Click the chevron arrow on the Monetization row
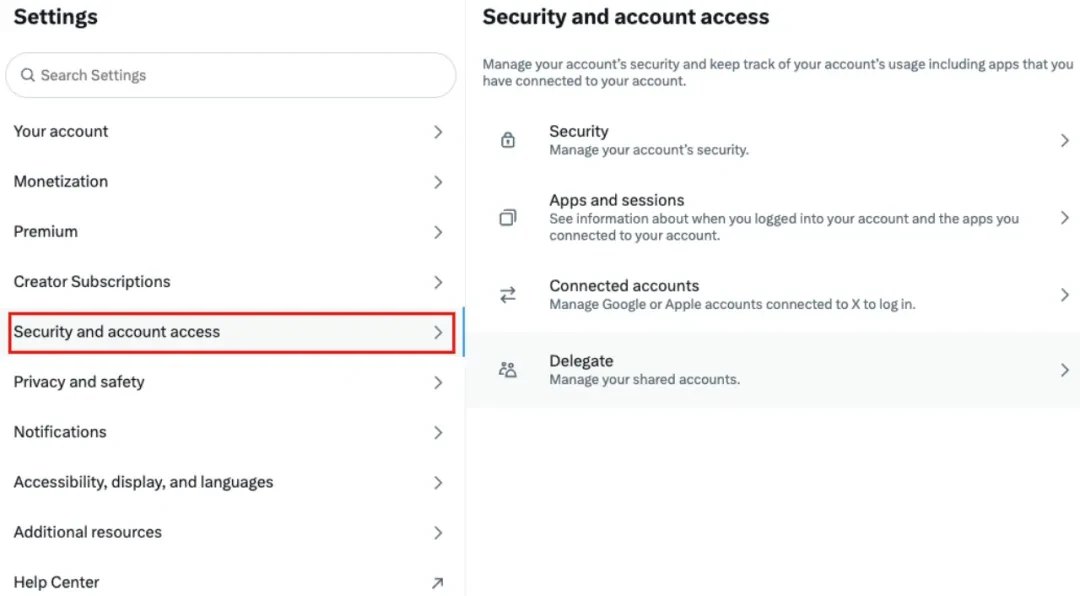 click(438, 182)
